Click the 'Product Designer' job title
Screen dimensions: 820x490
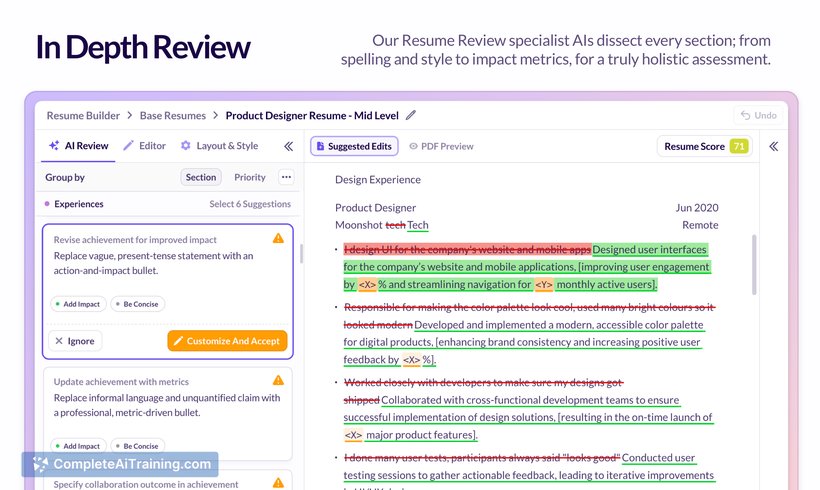tap(375, 208)
